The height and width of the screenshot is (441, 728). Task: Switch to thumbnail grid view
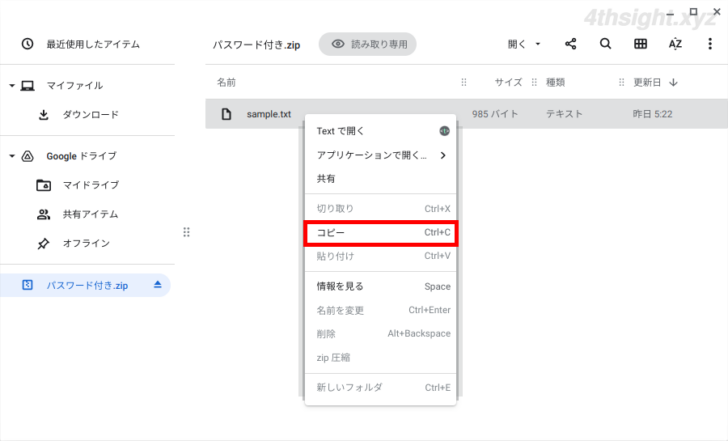(x=640, y=44)
